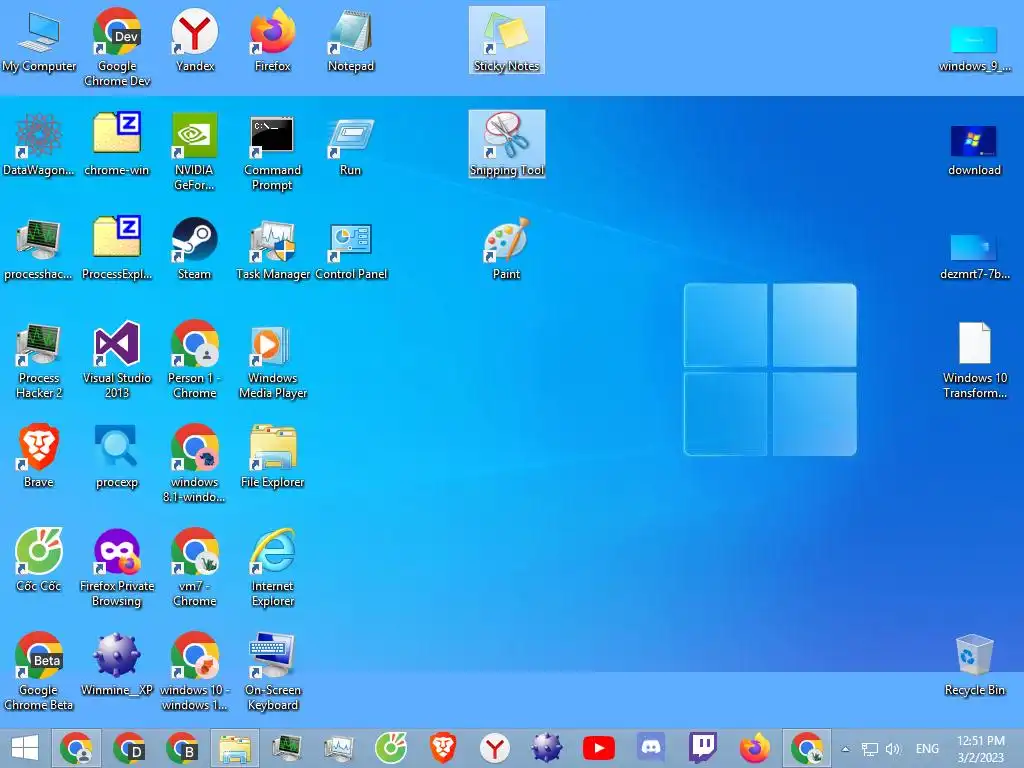The width and height of the screenshot is (1024, 768).
Task: Open Discord from taskbar
Action: click(650, 748)
